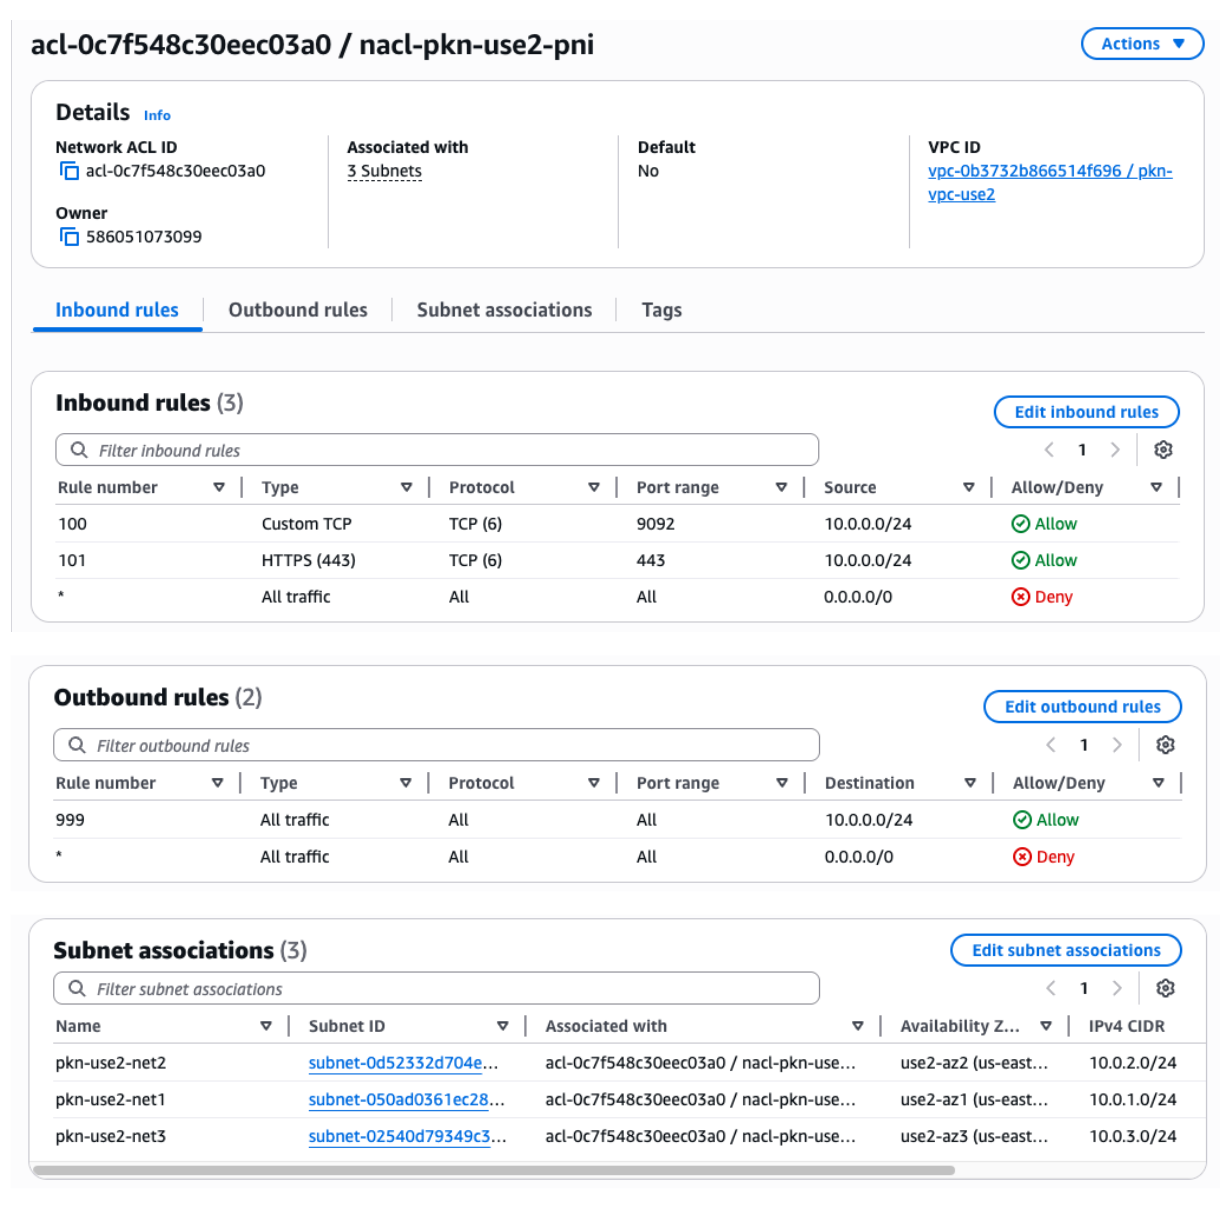1224x1208 pixels.
Task: Go to previous page of outbound rules
Action: pos(1050,745)
